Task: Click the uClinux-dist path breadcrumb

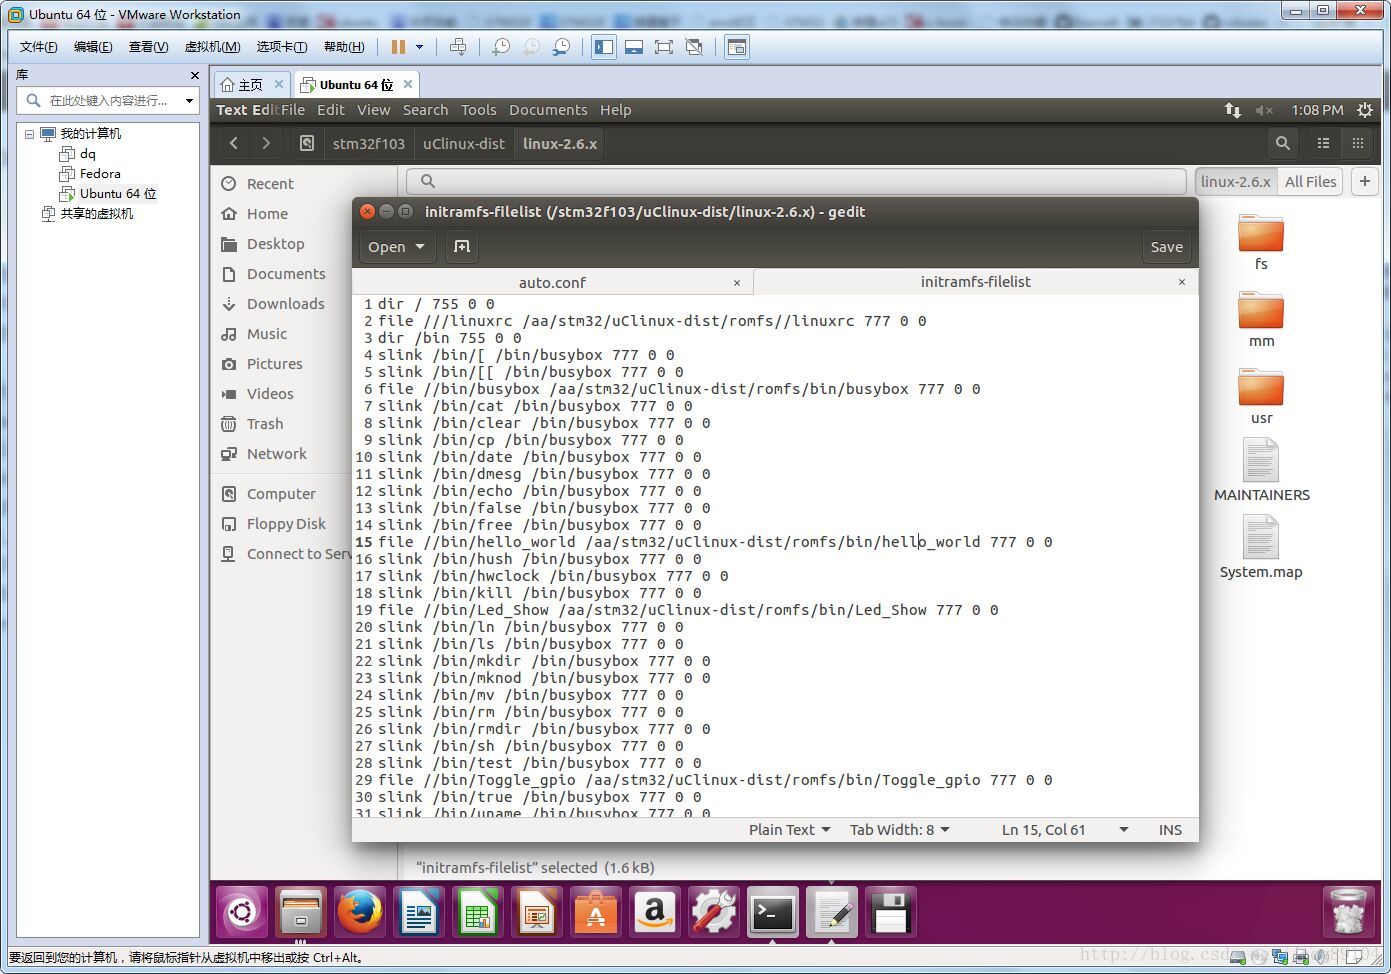Action: [x=464, y=143]
